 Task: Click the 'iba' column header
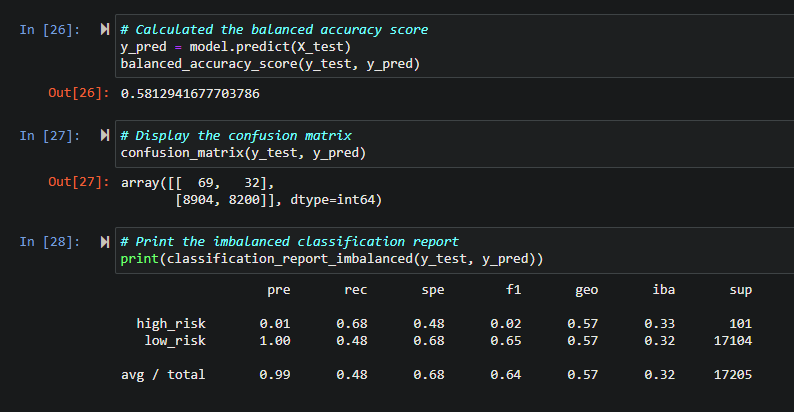coord(664,290)
